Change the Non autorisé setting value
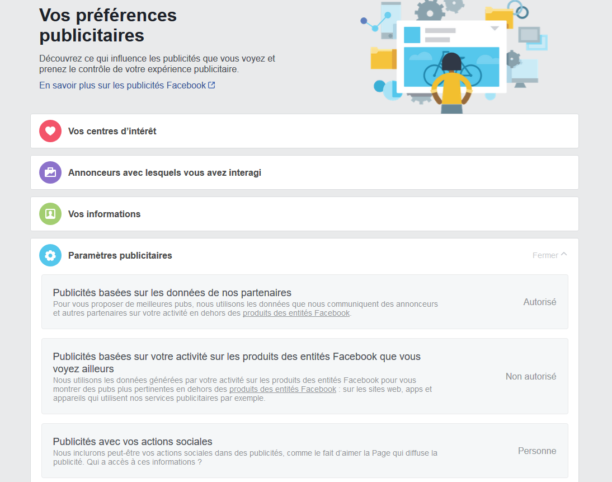Screen dimensions: 612x482 pos(531,376)
